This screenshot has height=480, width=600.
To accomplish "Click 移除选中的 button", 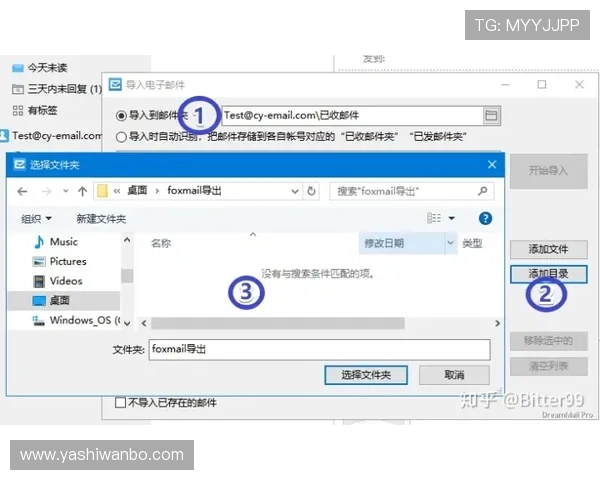I will [548, 341].
